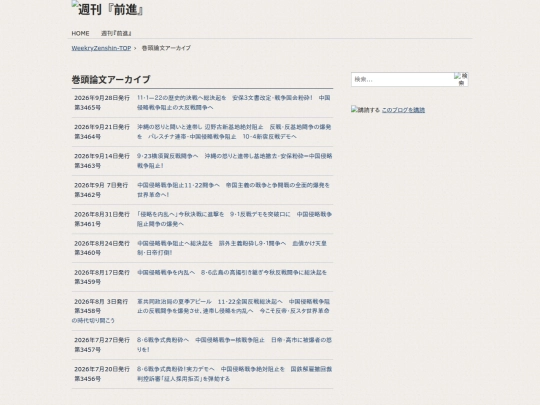Screen dimensions: 540x405
Task: Open the article for issue 第3460号
Action: tap(232, 248)
